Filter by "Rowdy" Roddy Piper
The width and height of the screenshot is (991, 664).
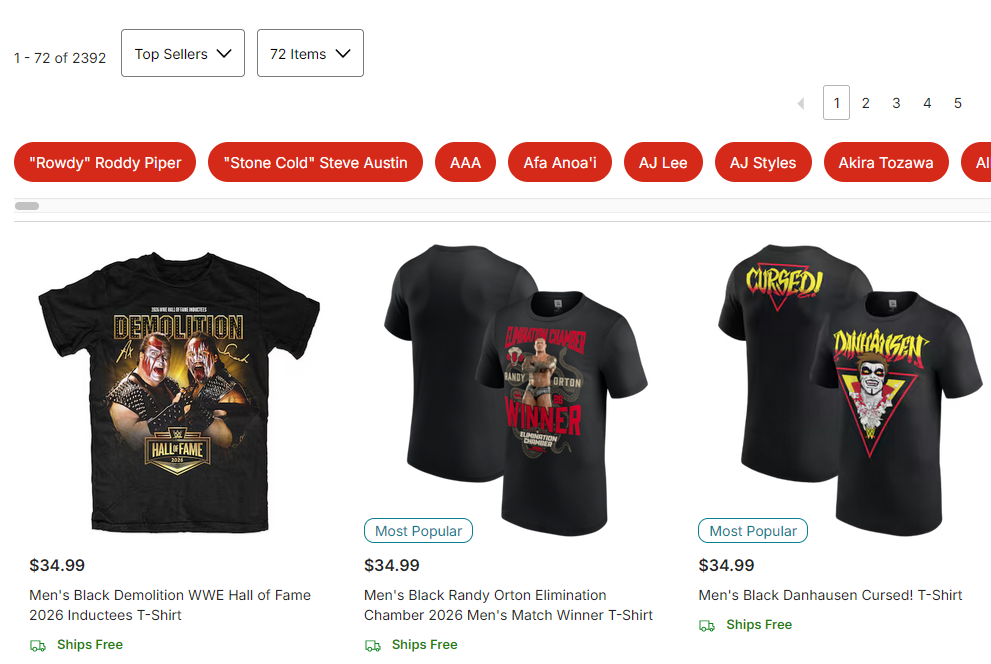105,162
